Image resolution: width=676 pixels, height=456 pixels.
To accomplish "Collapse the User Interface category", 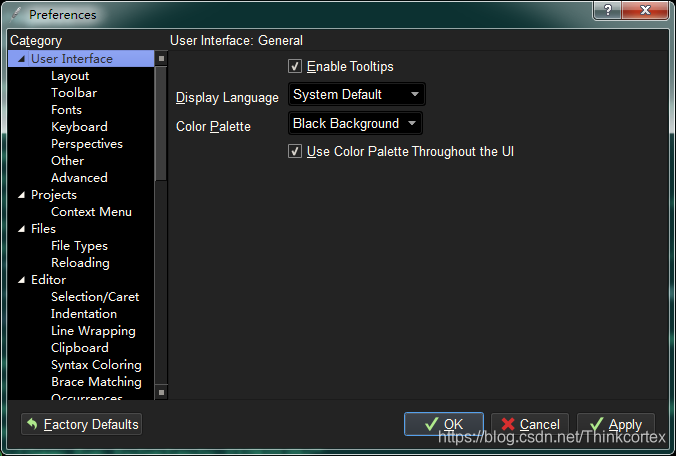I will pyautogui.click(x=22, y=59).
